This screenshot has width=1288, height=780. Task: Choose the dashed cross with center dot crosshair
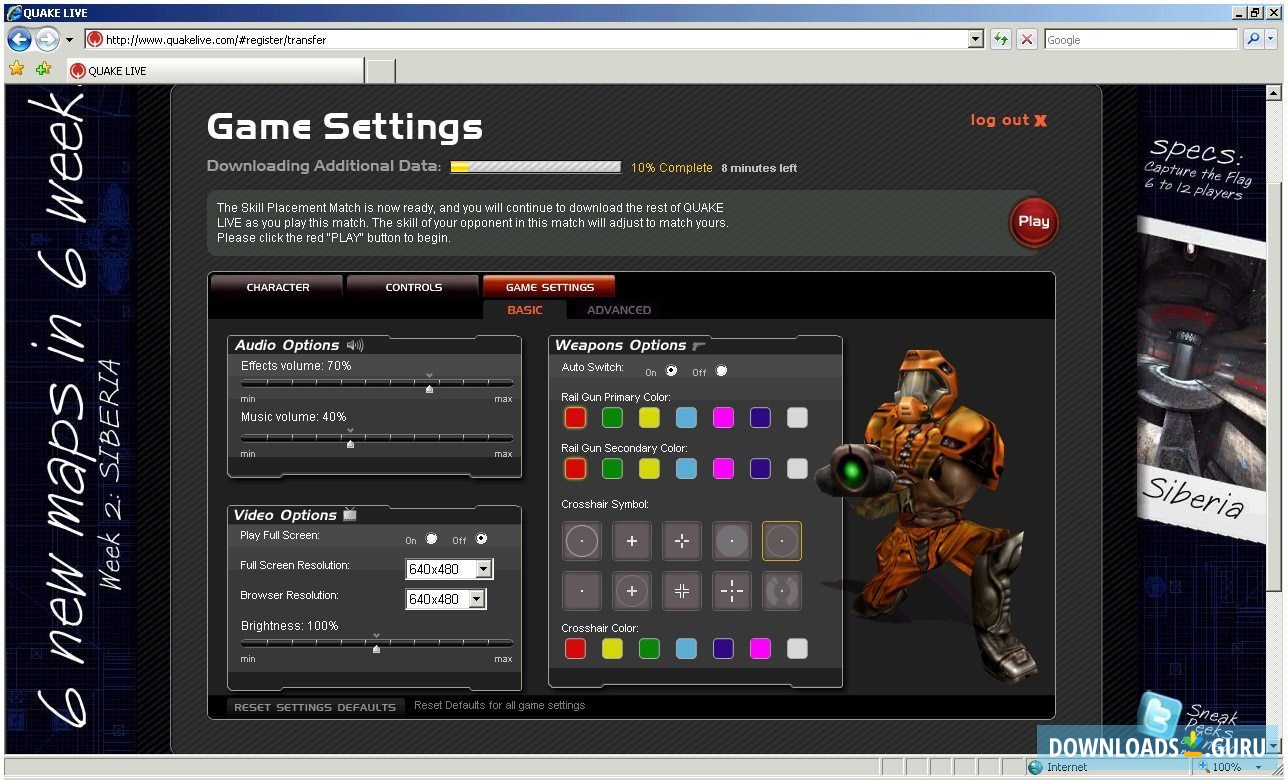tap(732, 591)
